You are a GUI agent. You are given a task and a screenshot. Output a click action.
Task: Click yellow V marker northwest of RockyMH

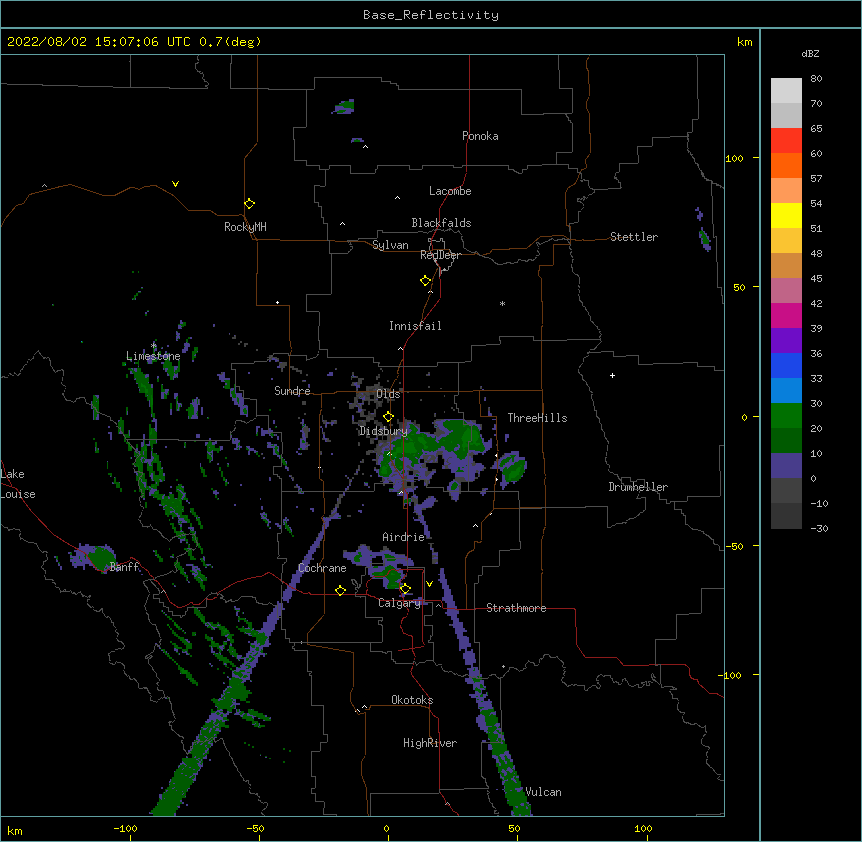click(175, 184)
